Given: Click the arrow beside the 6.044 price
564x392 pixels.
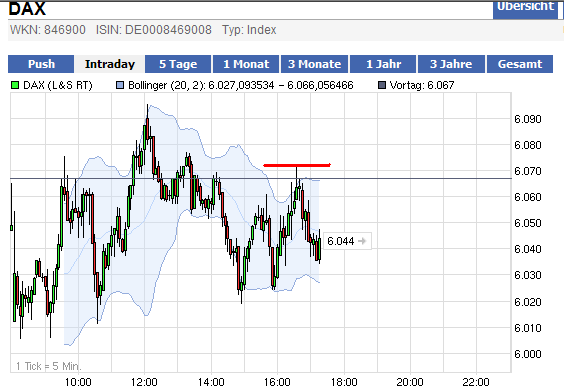Looking at the screenshot, I should 362,241.
